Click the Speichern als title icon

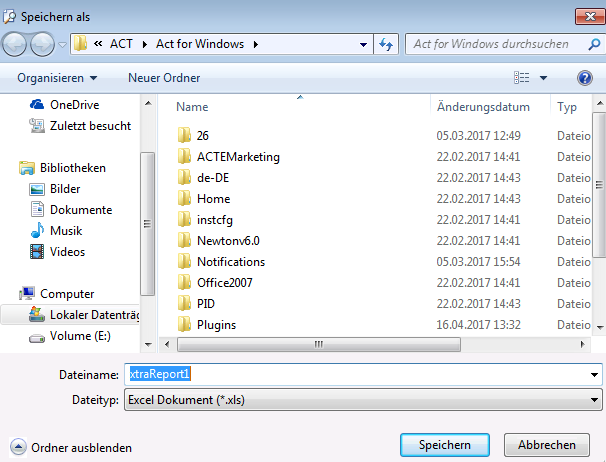click(x=9, y=17)
